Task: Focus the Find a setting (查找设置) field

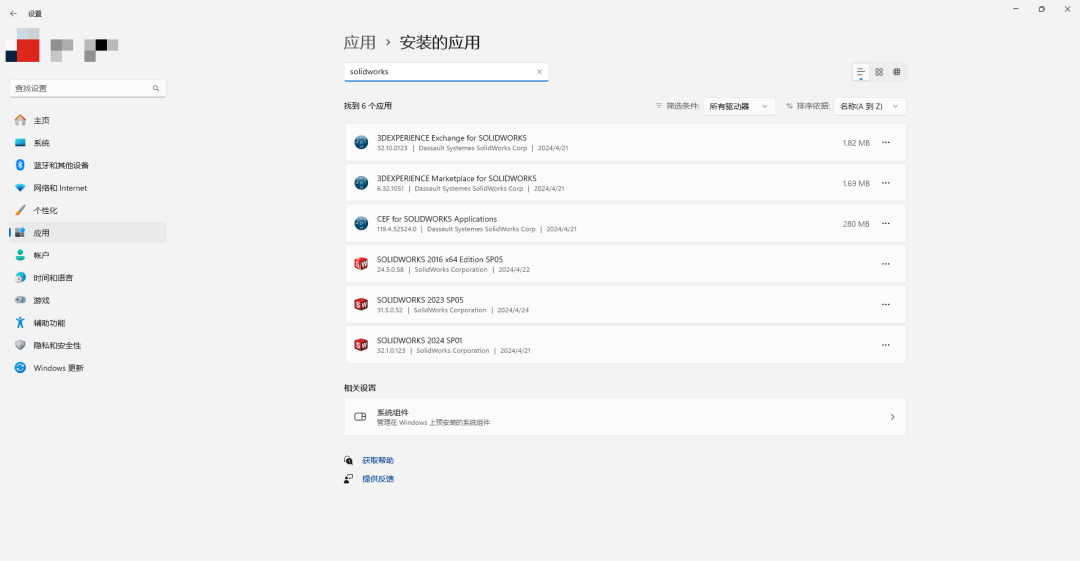Action: [x=87, y=88]
